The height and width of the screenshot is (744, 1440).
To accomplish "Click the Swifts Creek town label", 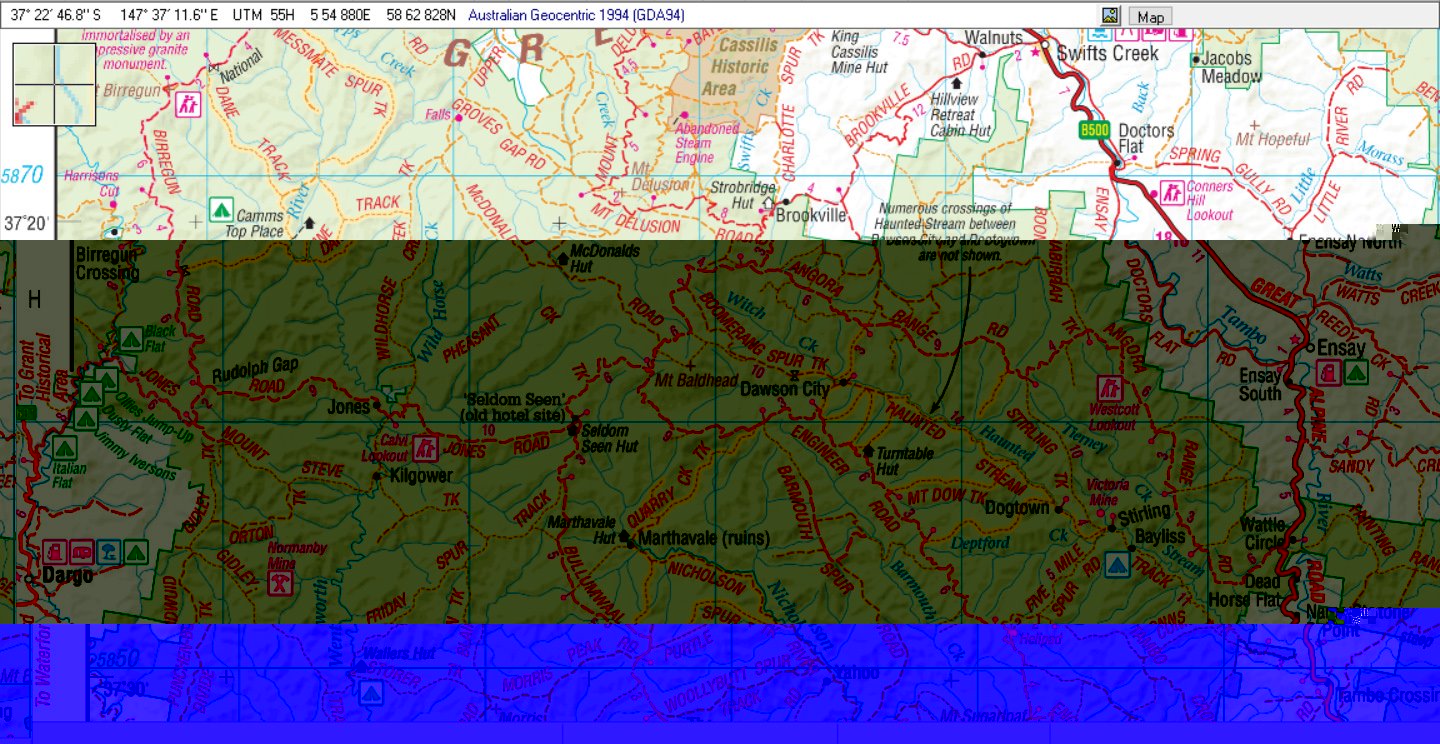I will [x=1107, y=53].
